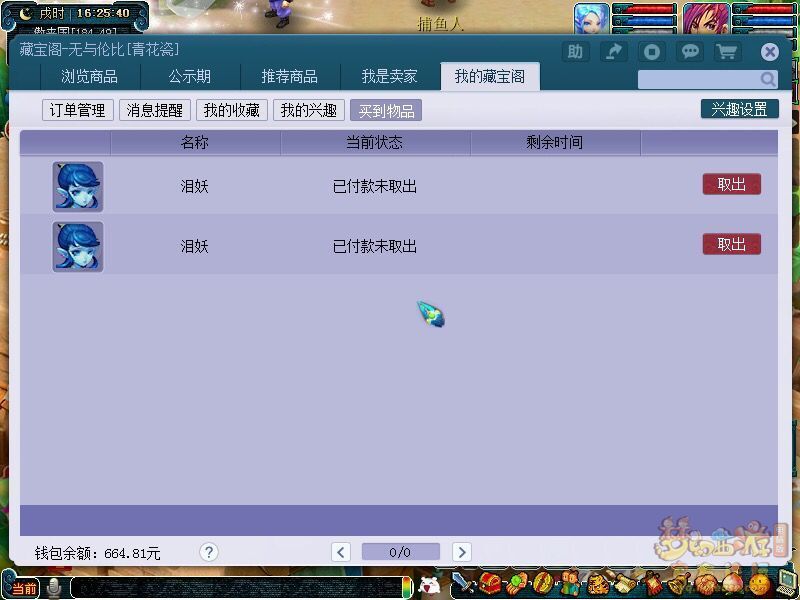The width and height of the screenshot is (800, 600).
Task: Open the scroll quest icon
Action: click(x=625, y=583)
